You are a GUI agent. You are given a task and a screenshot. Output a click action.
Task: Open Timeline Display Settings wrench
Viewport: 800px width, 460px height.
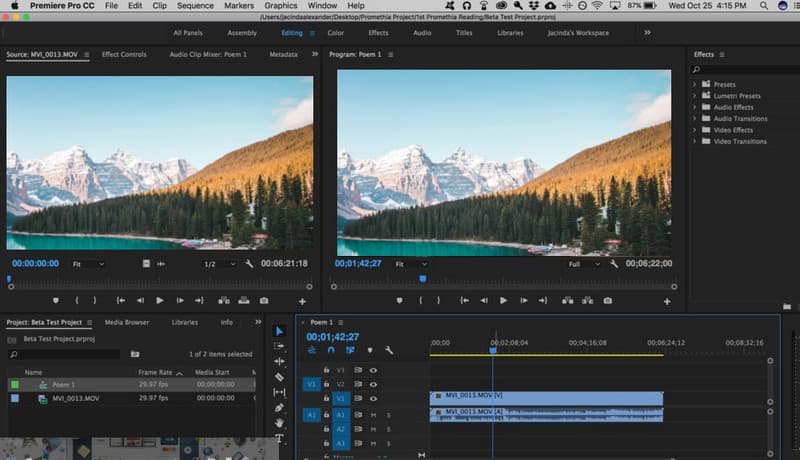[x=389, y=350]
